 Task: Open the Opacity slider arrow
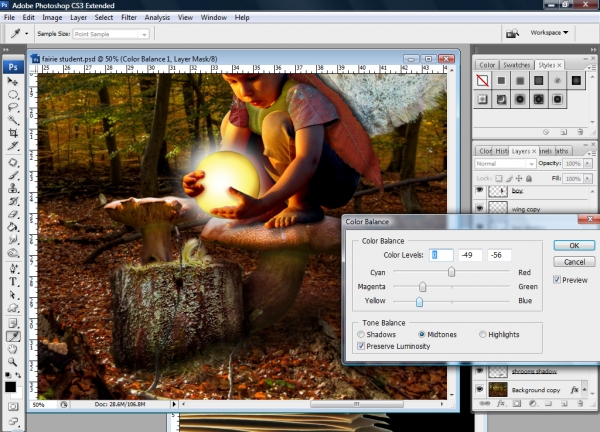pyautogui.click(x=588, y=164)
